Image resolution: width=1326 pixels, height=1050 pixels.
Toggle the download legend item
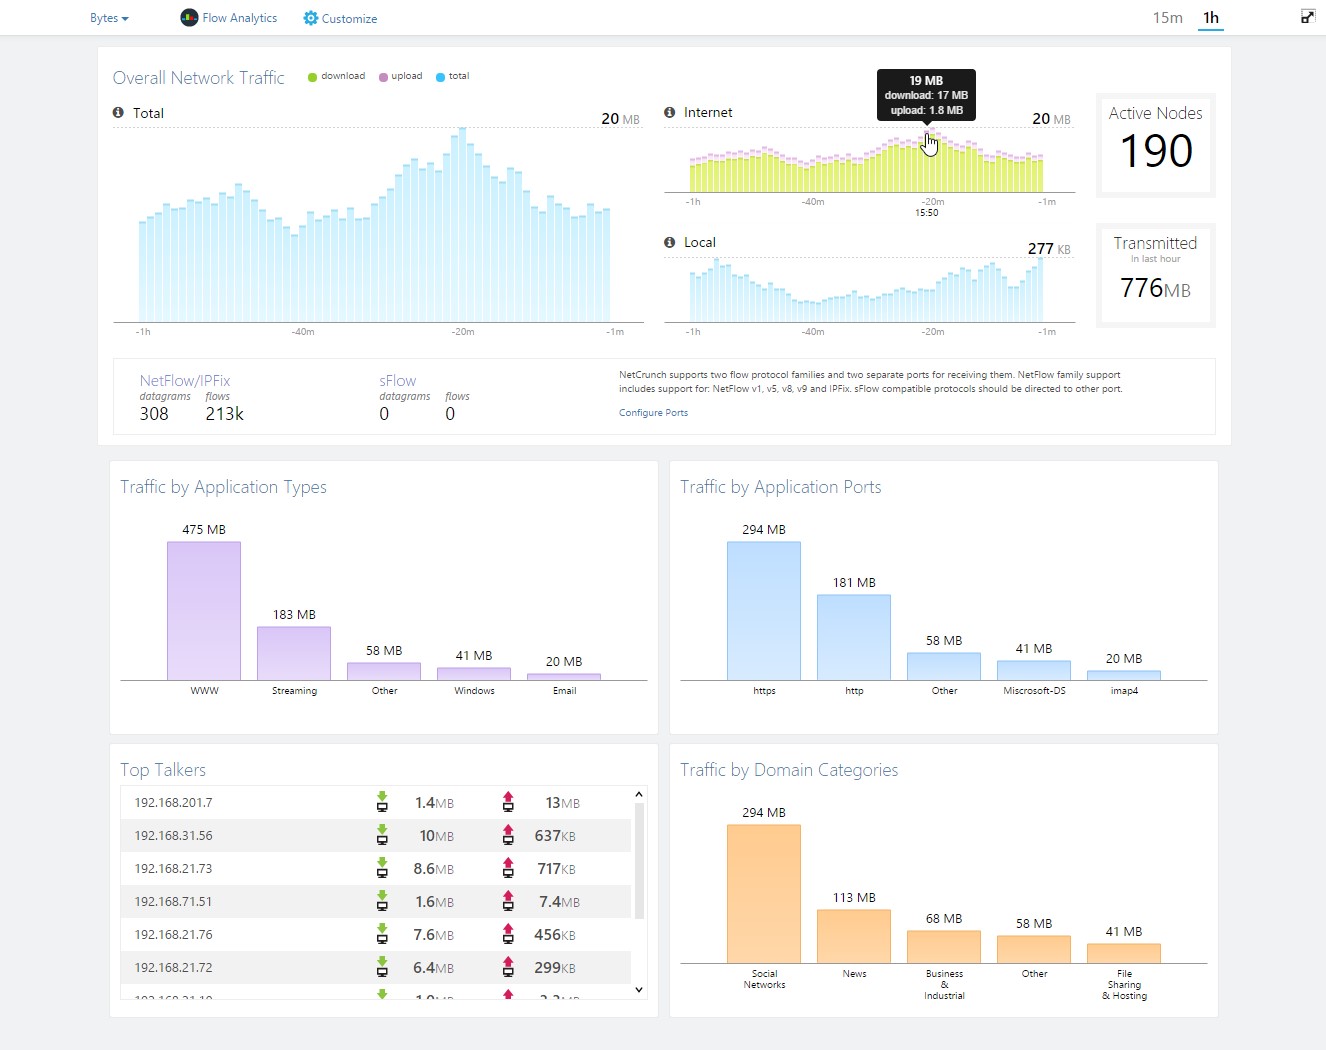[x=336, y=76]
